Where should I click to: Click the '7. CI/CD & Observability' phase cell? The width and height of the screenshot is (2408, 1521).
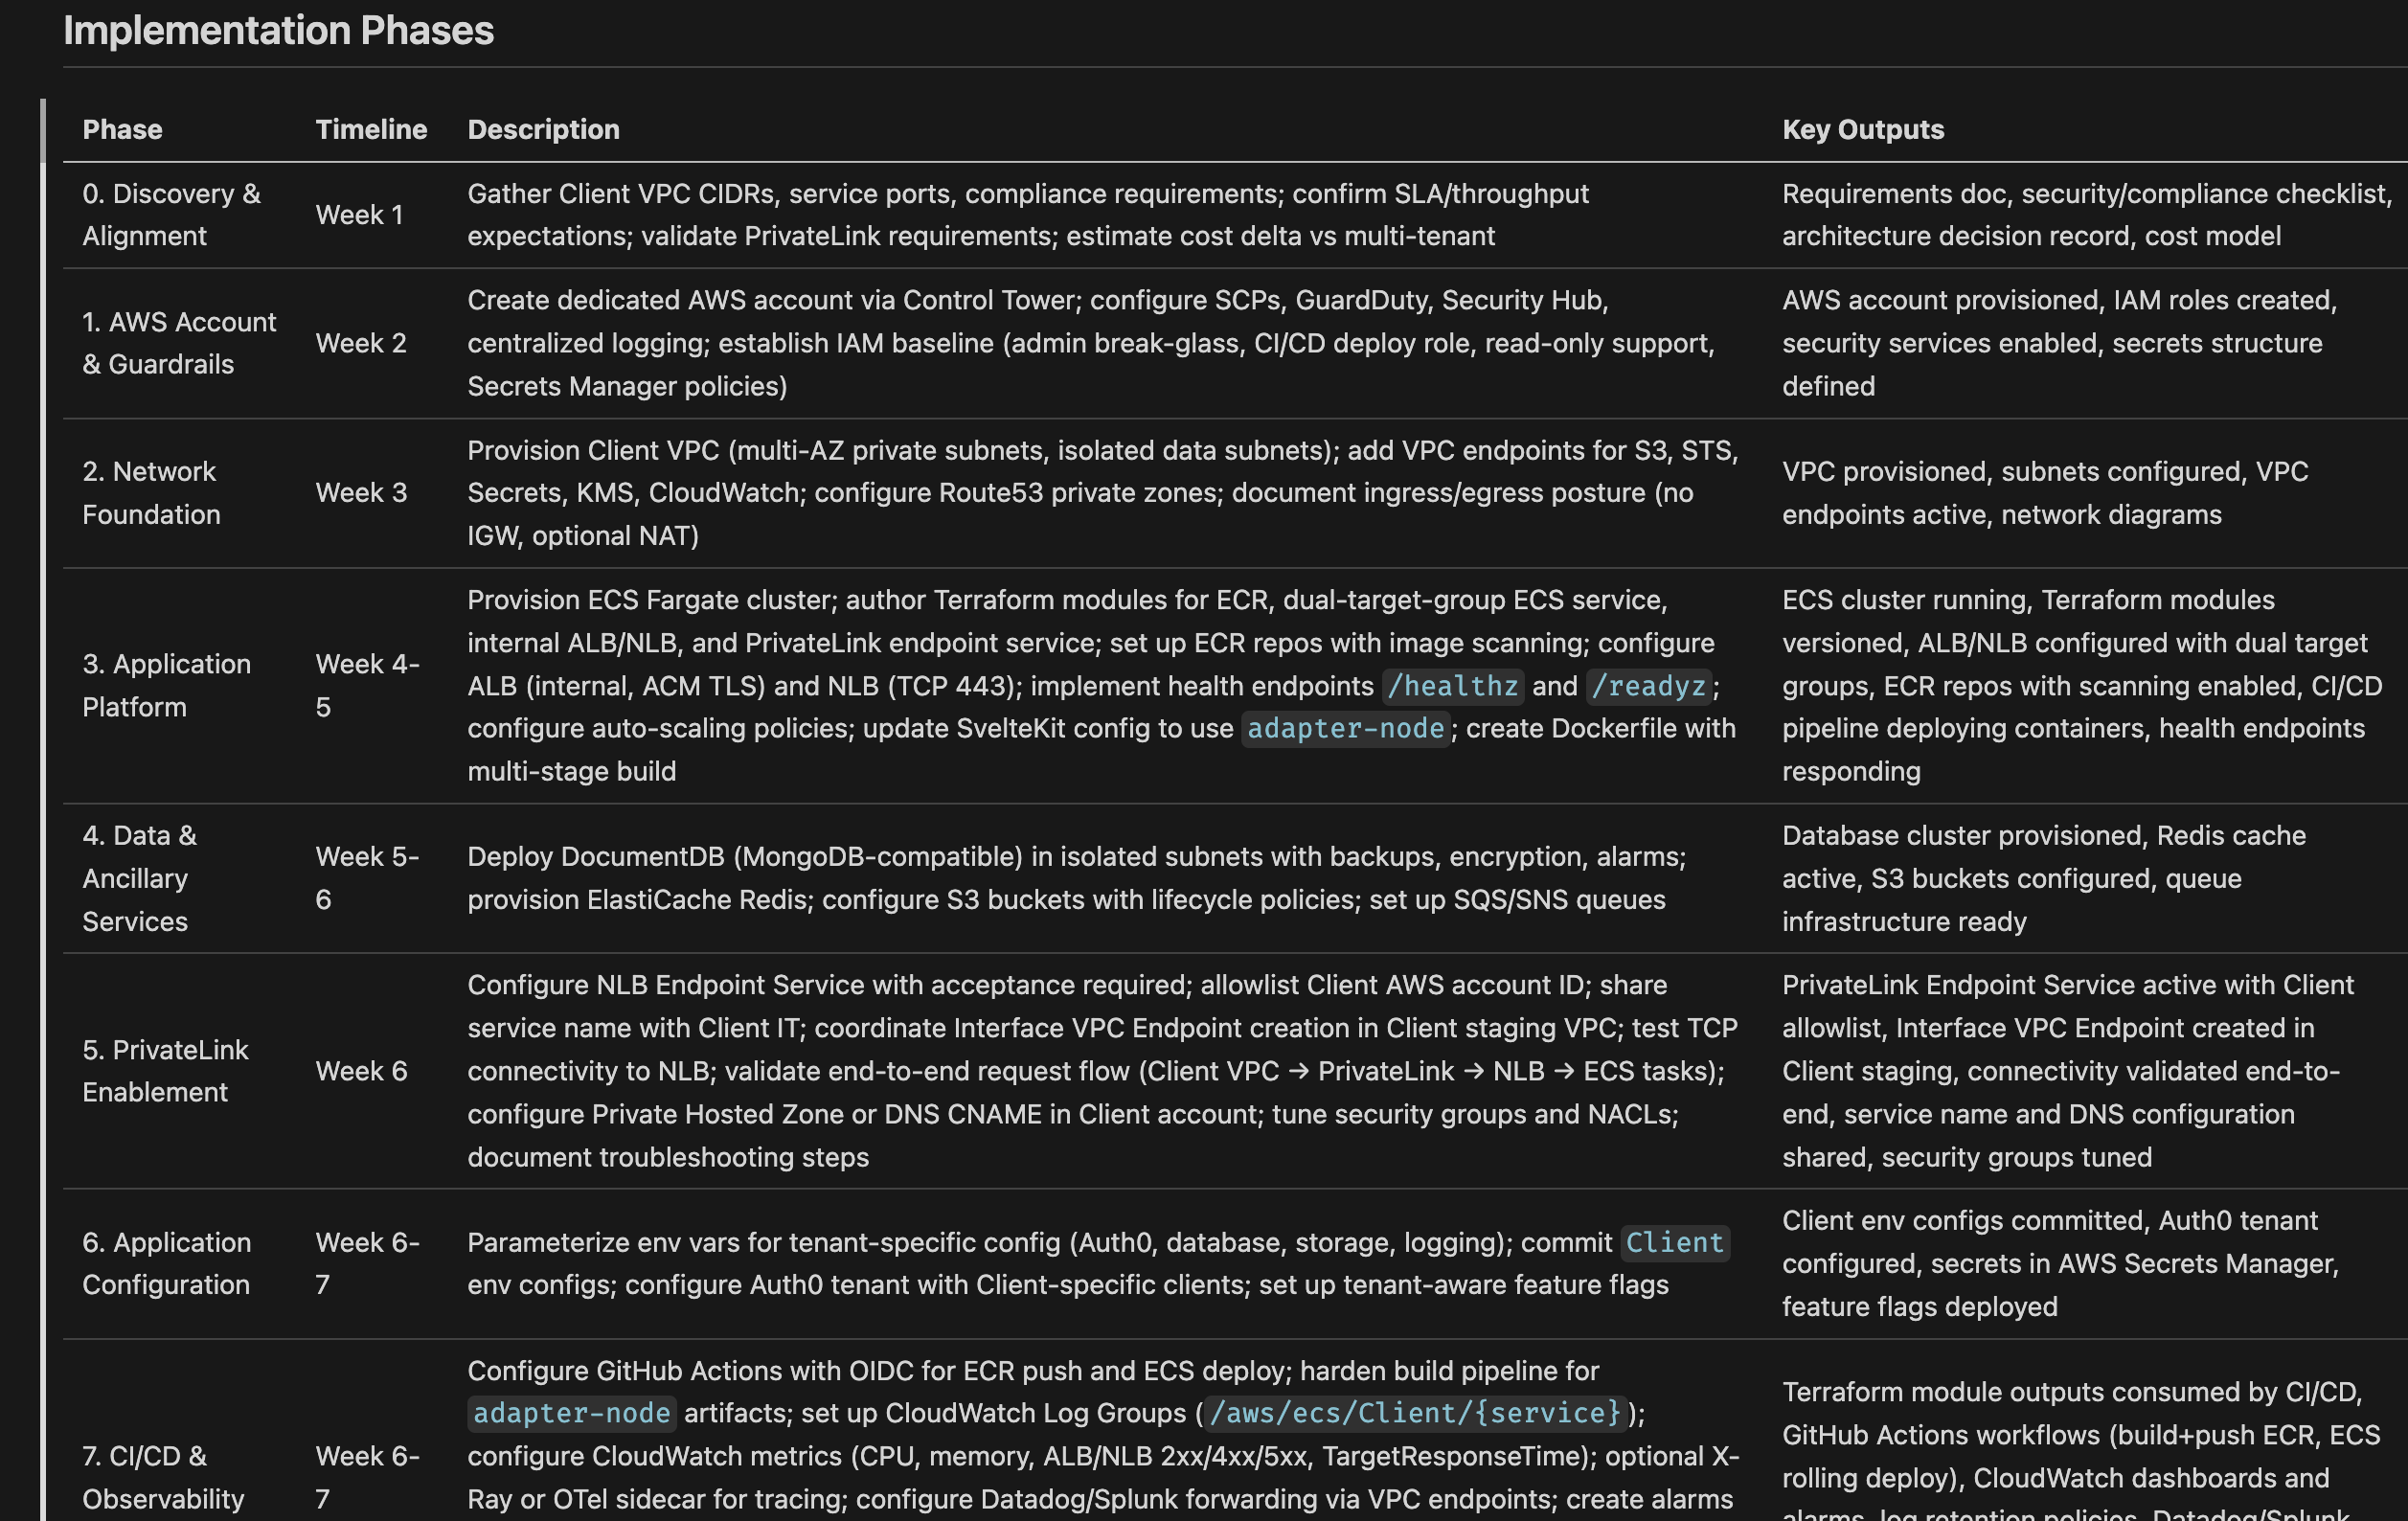tap(162, 1477)
